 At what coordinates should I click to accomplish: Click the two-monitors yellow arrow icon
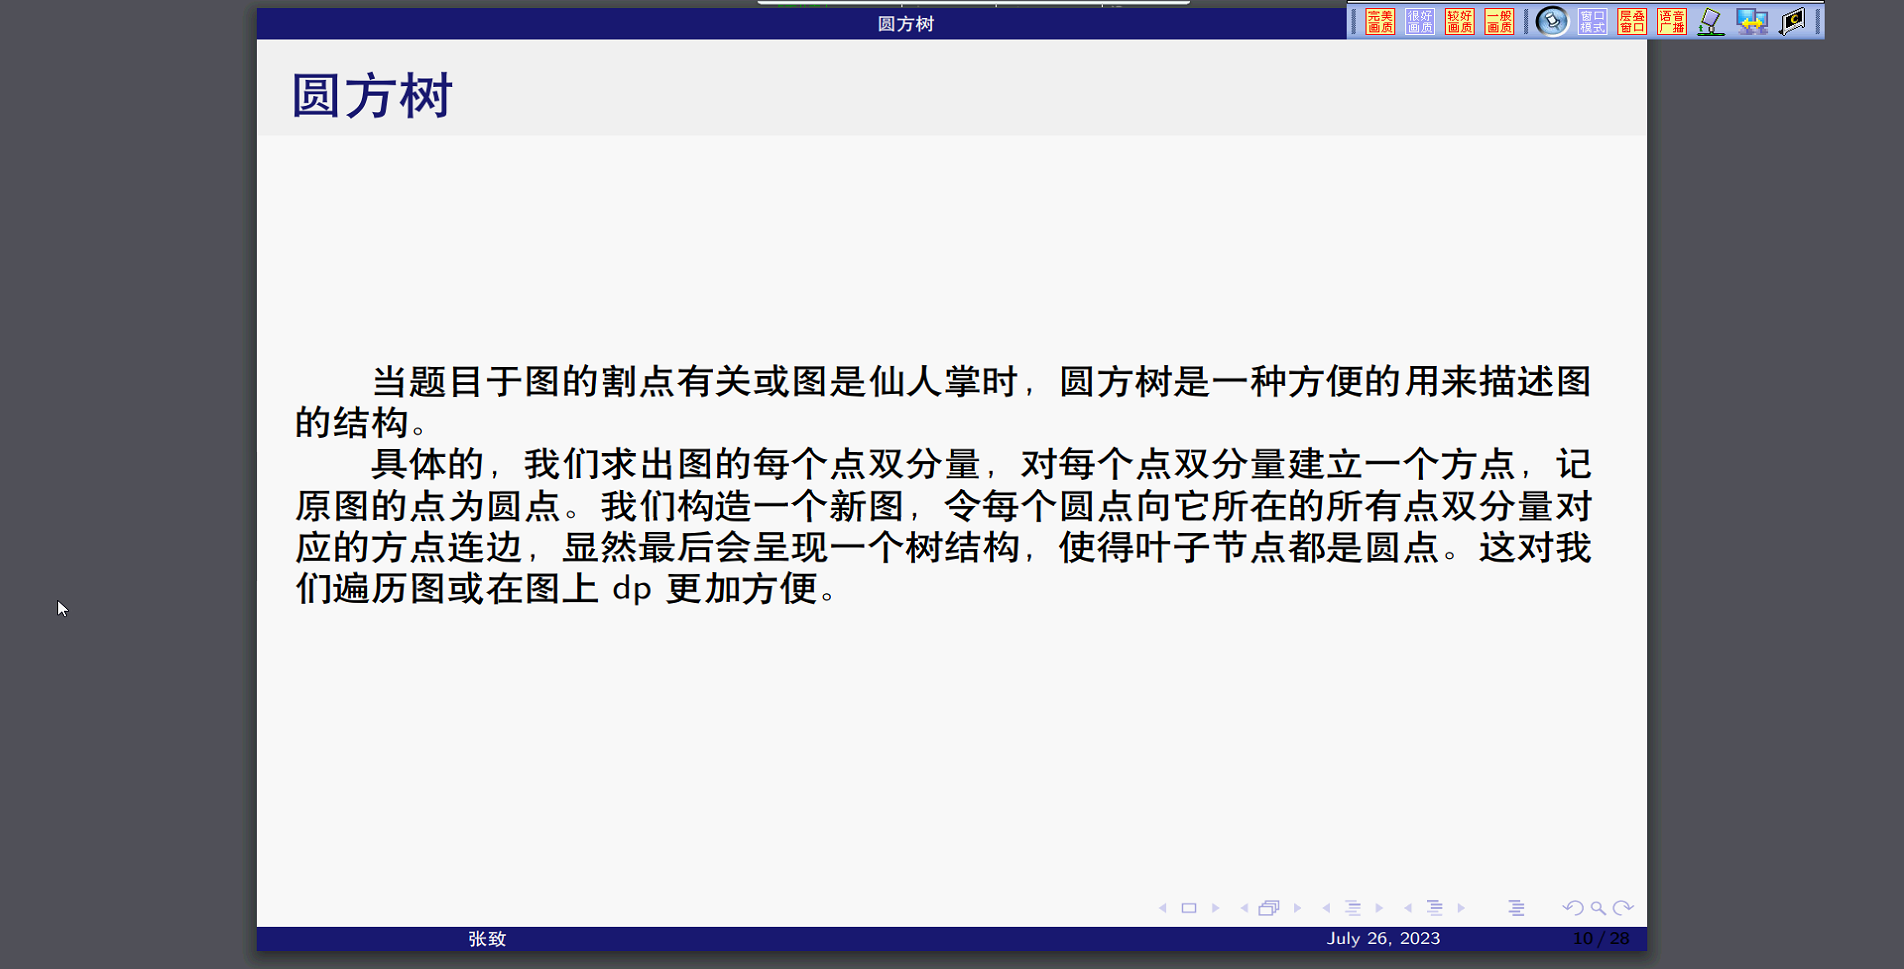coord(1752,21)
